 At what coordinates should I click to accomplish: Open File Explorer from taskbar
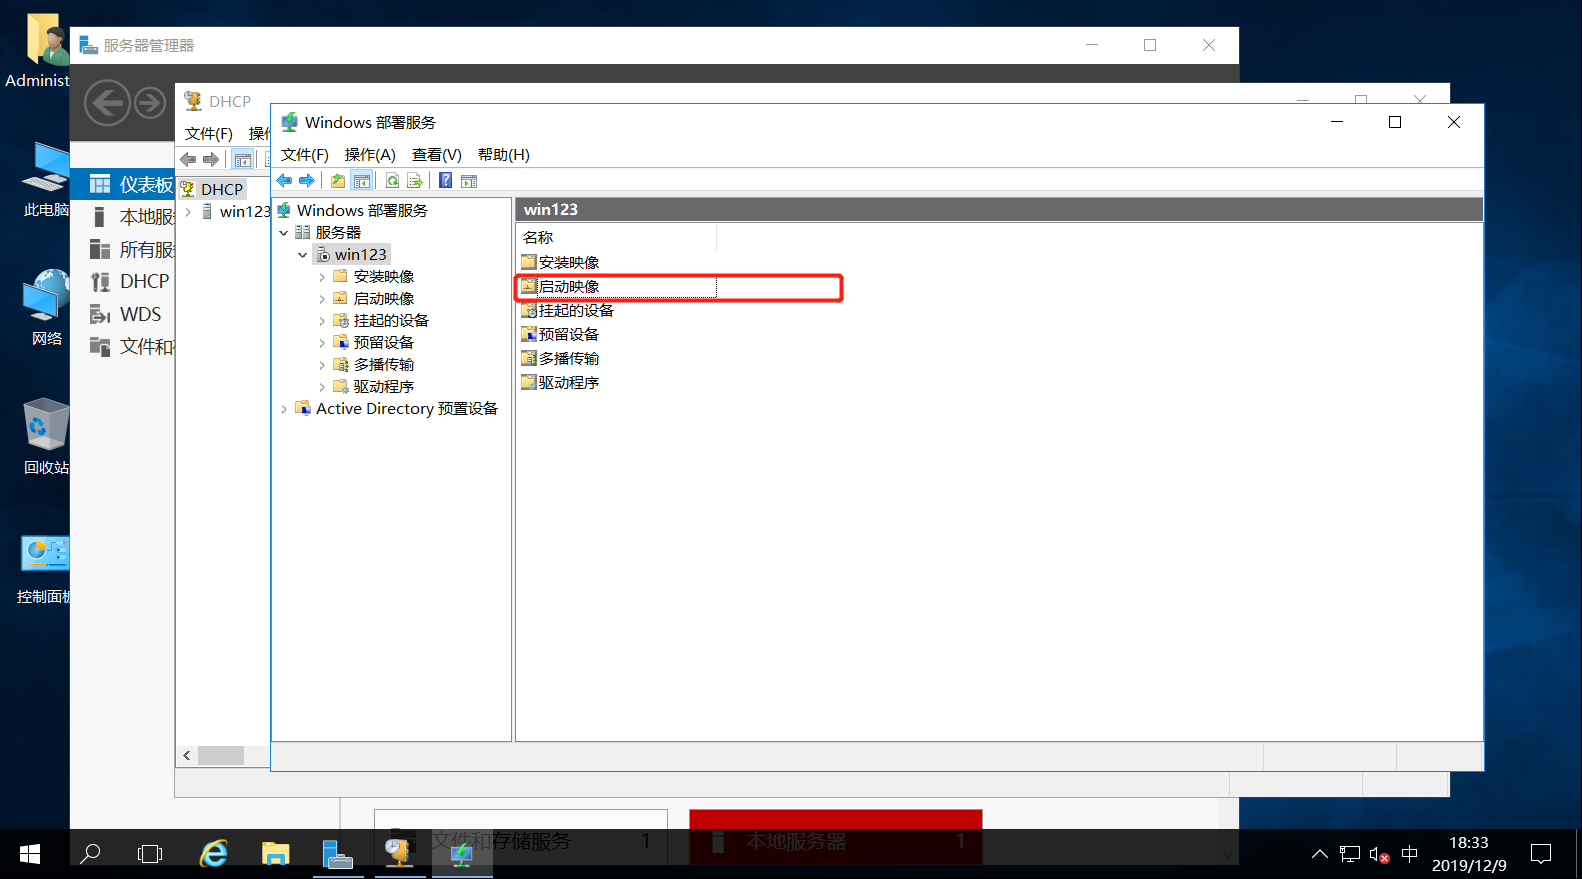point(275,854)
